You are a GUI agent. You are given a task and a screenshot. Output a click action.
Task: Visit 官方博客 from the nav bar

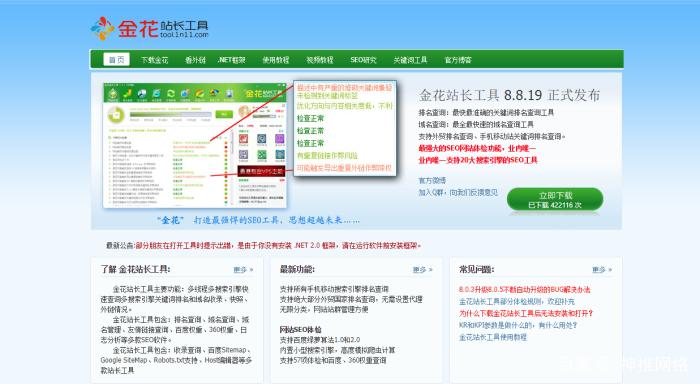pos(458,60)
